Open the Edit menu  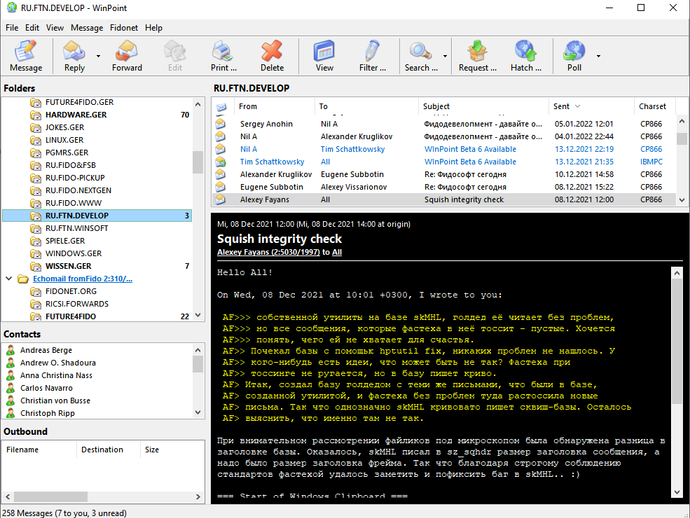pos(32,28)
